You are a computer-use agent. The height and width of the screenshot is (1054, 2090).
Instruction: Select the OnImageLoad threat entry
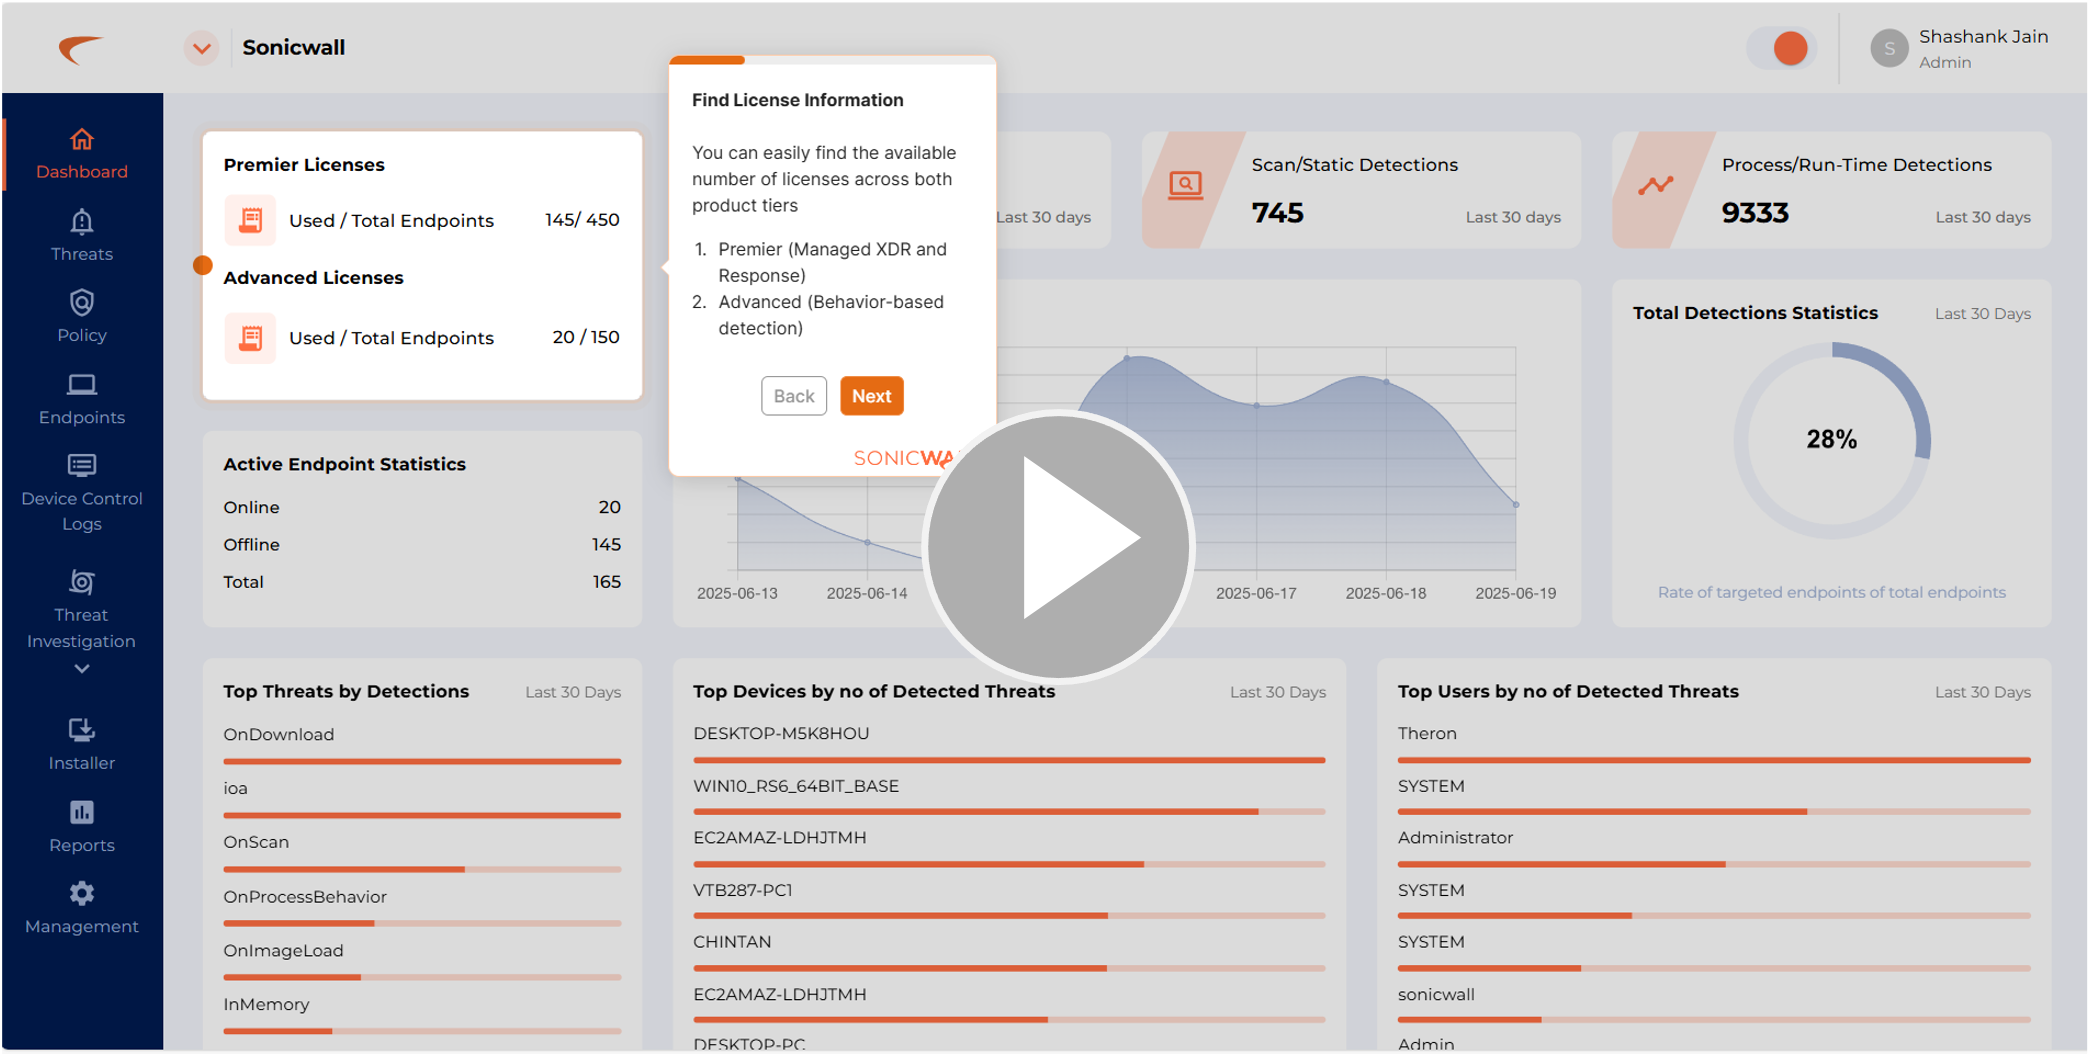[x=283, y=950]
